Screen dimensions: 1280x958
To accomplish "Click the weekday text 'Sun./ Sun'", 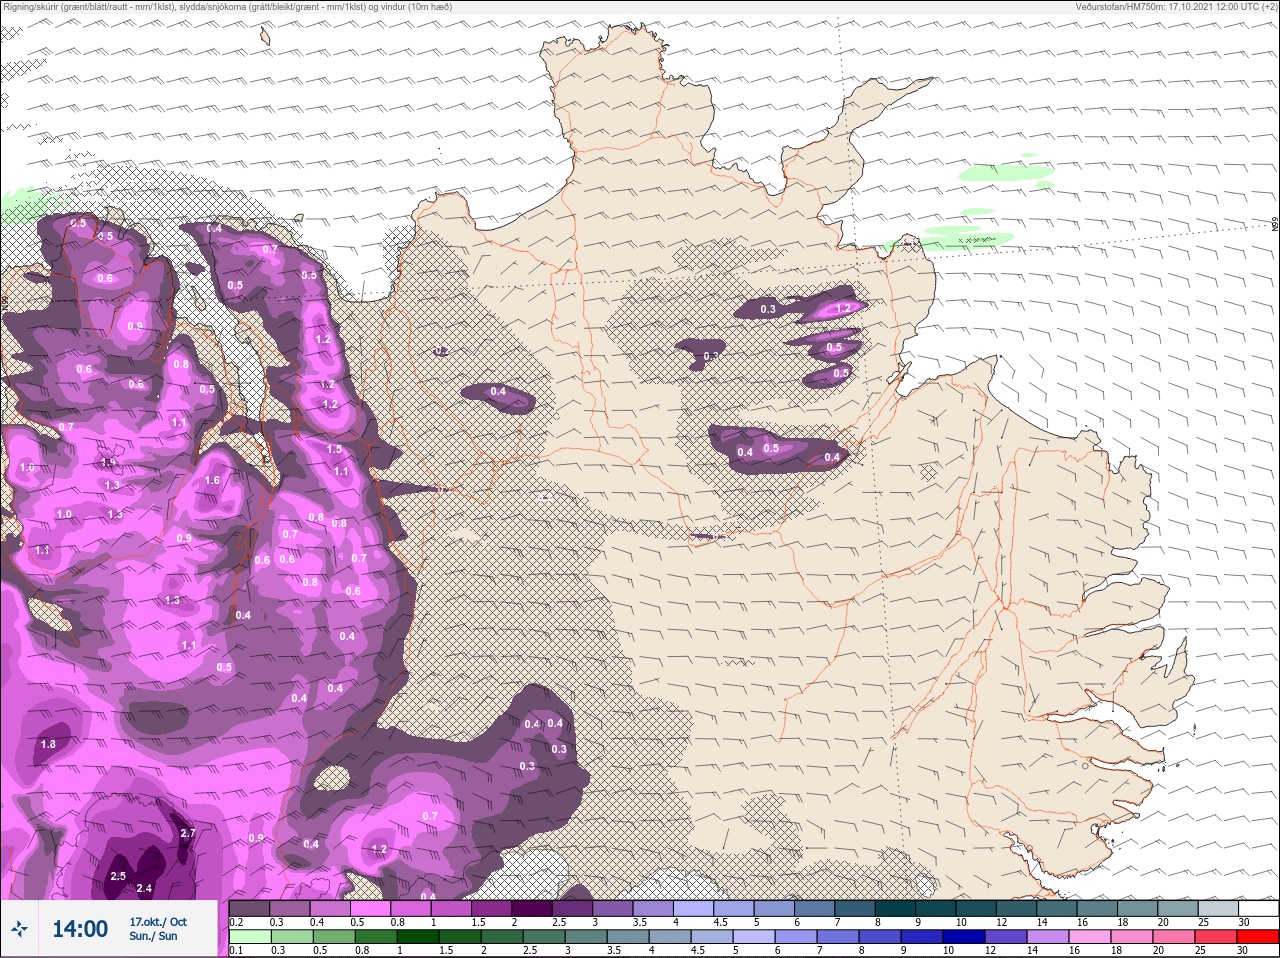I will tap(153, 936).
